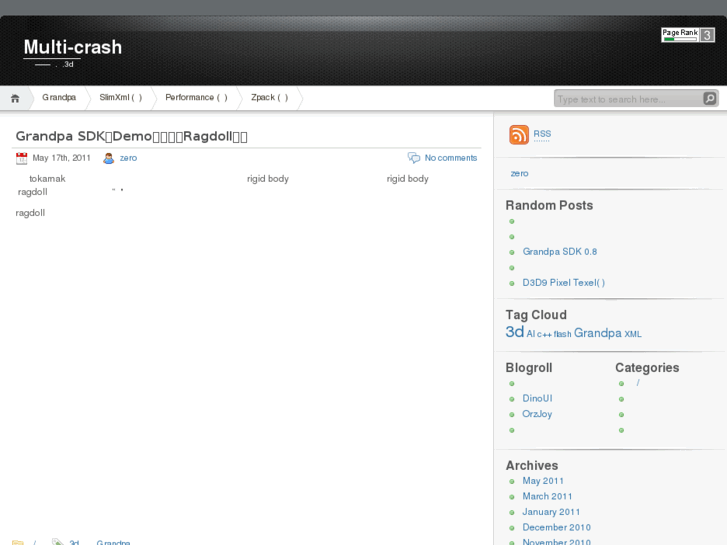Click the May 17th, 2011 date text
This screenshot has width=727, height=545.
click(x=61, y=158)
